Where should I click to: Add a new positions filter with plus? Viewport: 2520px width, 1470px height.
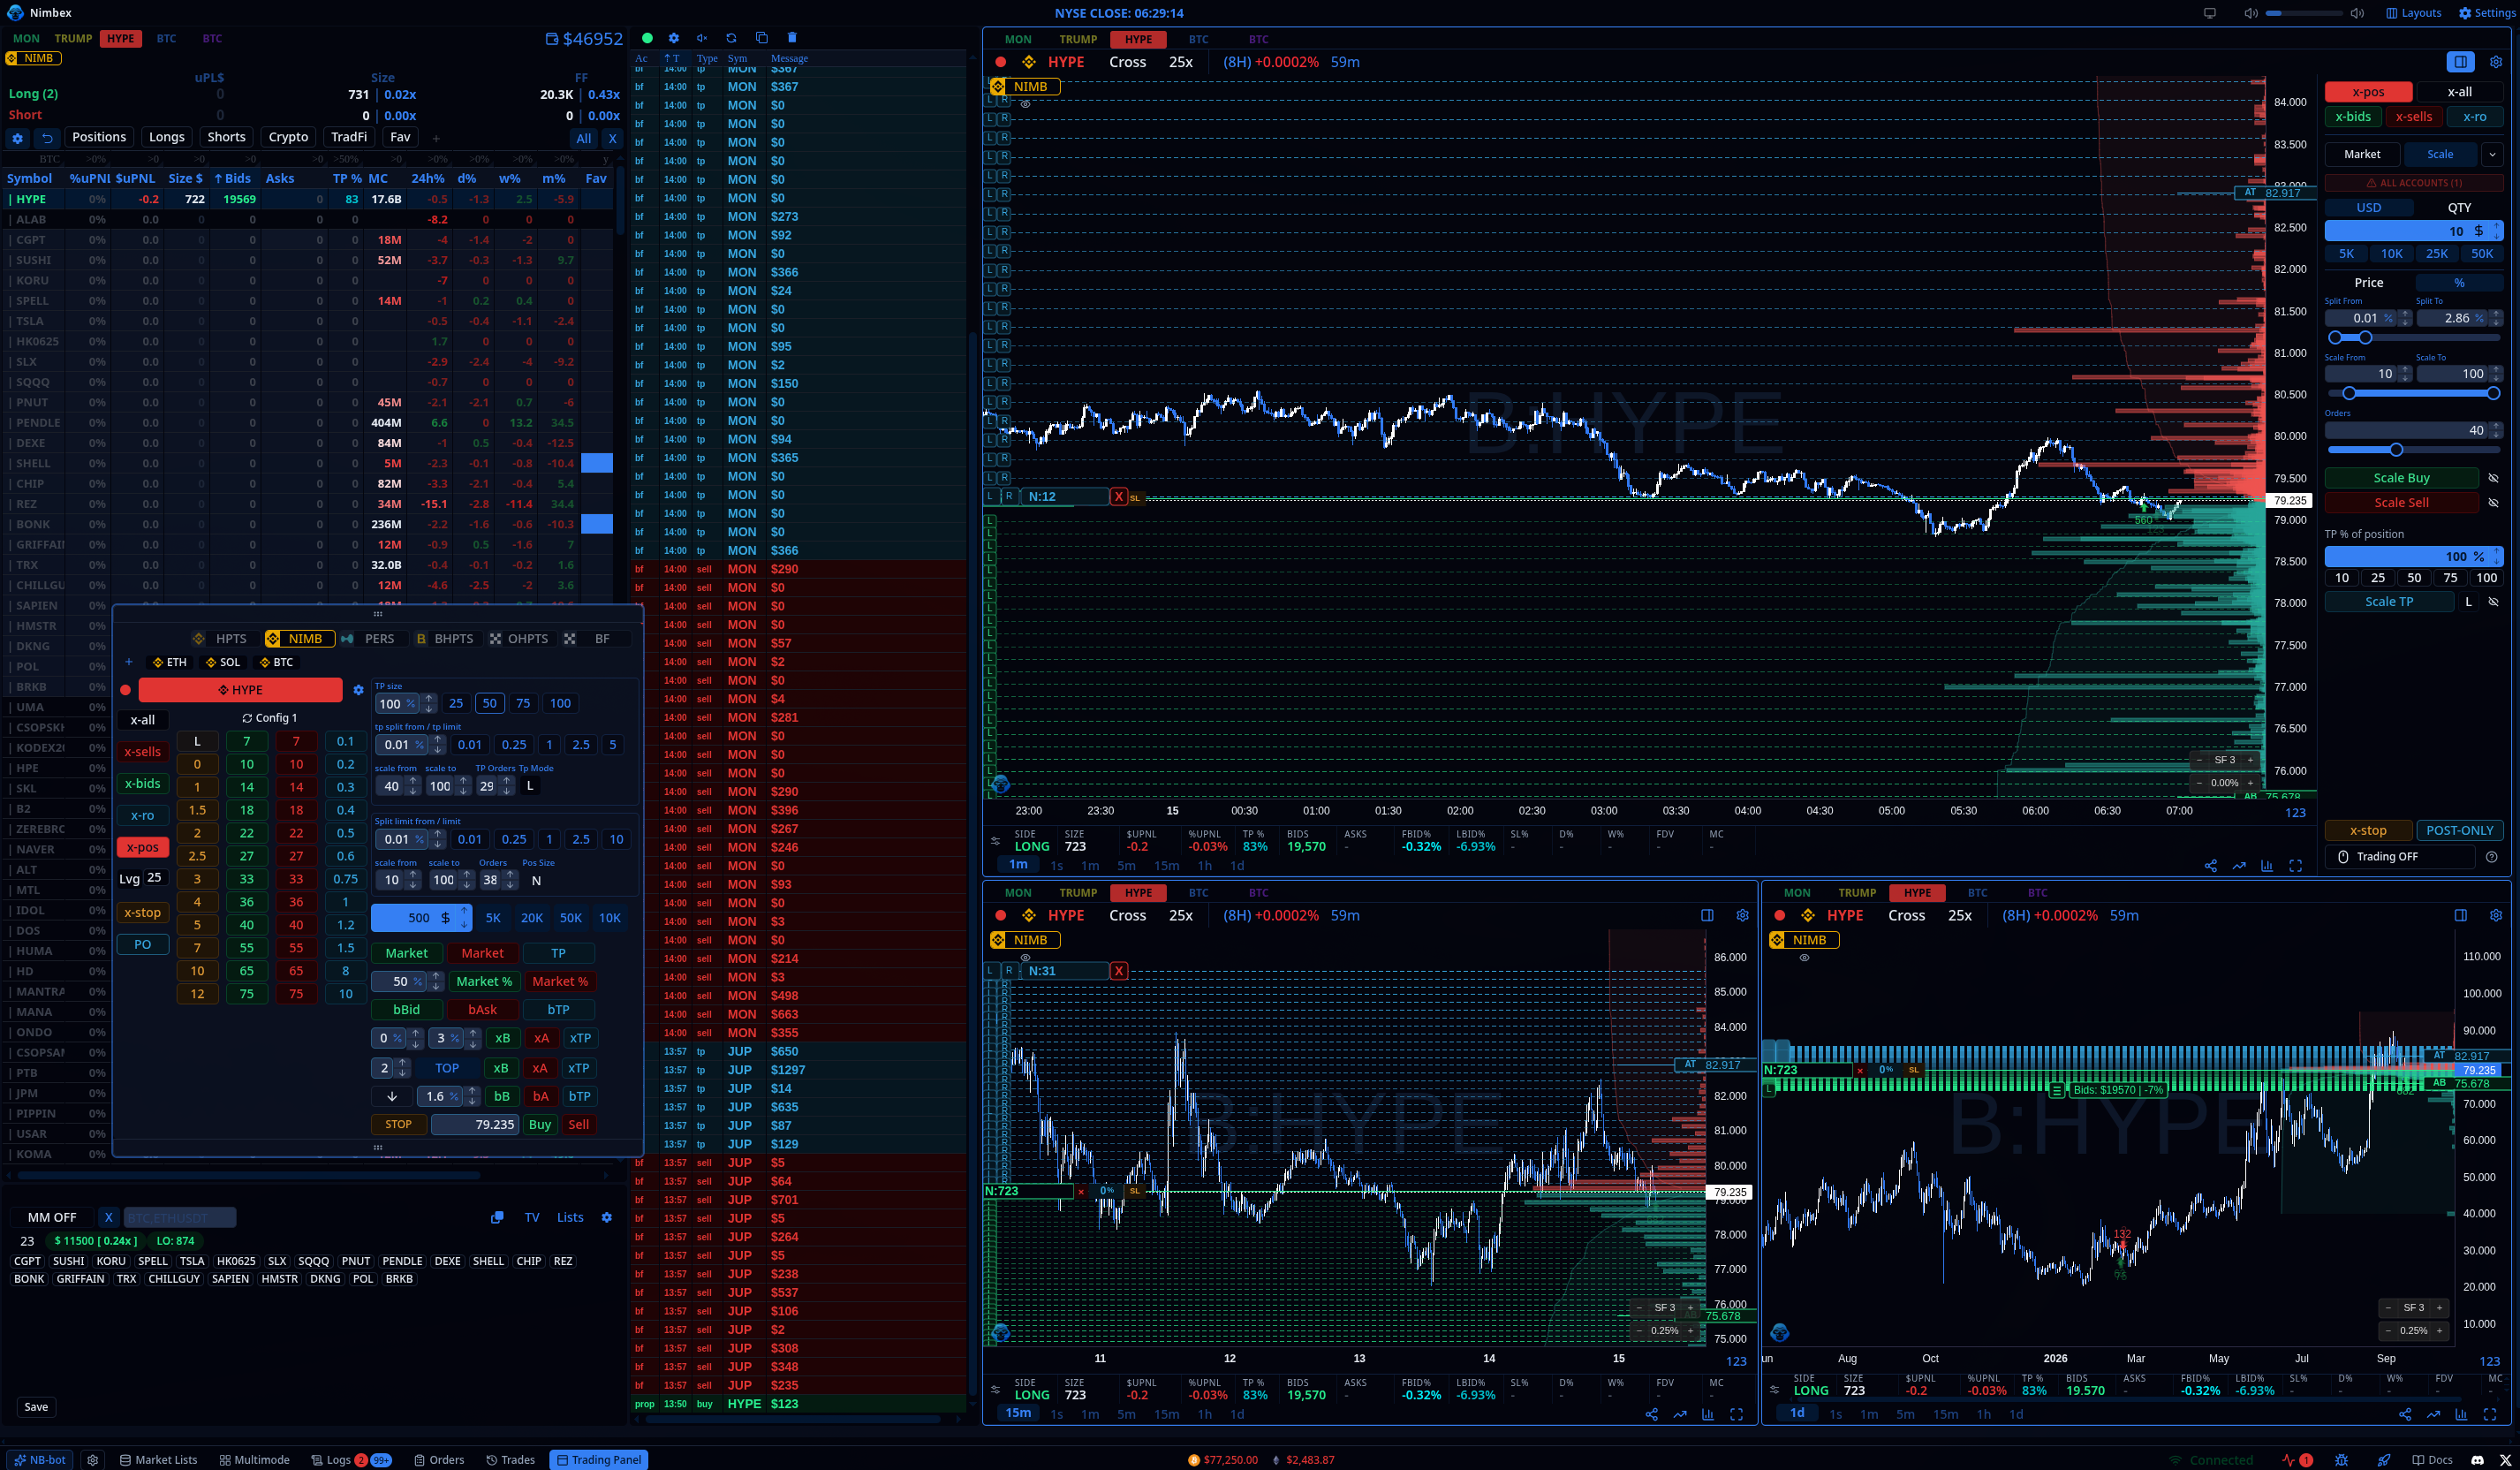(x=436, y=138)
